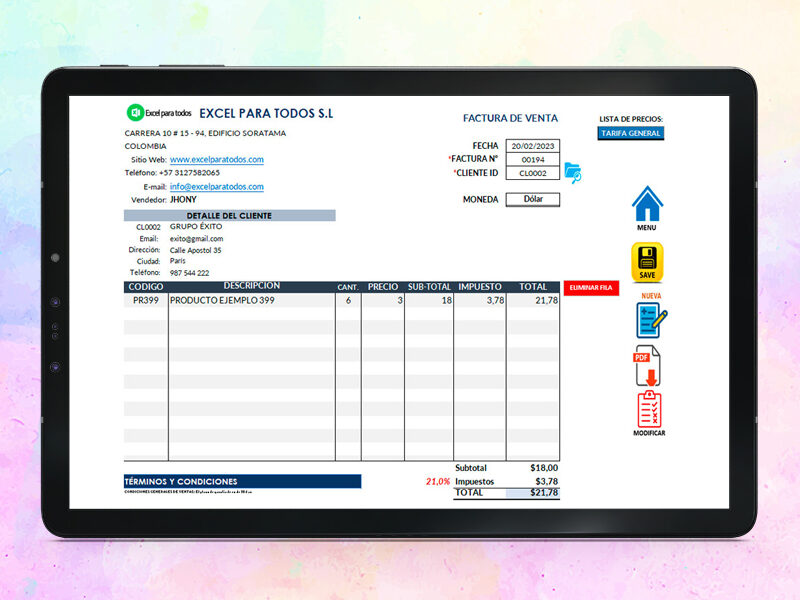Click the info@excelparatodos.com email link

(217, 187)
